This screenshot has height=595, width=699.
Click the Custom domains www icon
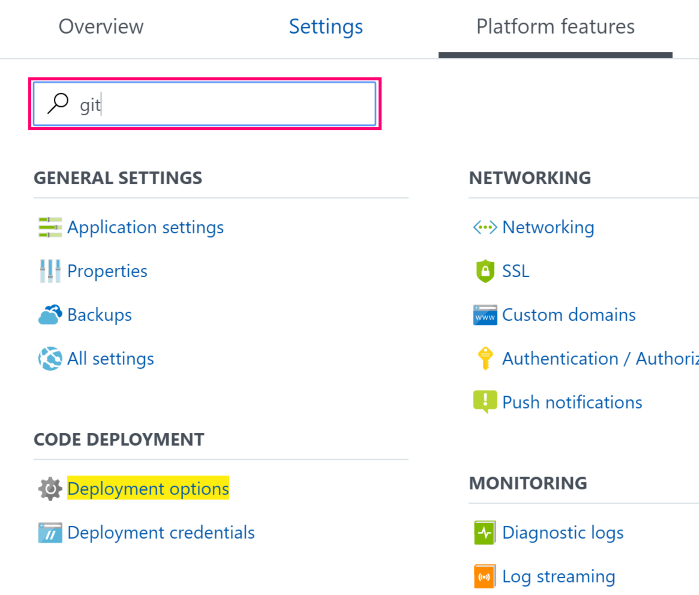(484, 315)
